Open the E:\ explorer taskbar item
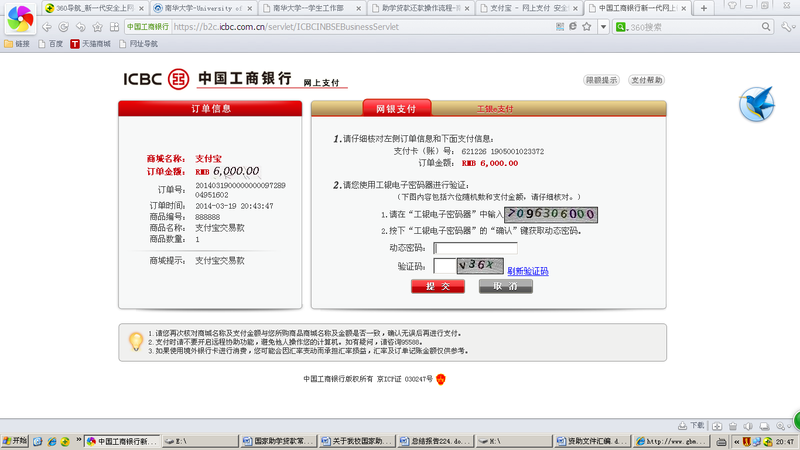 (x=199, y=441)
